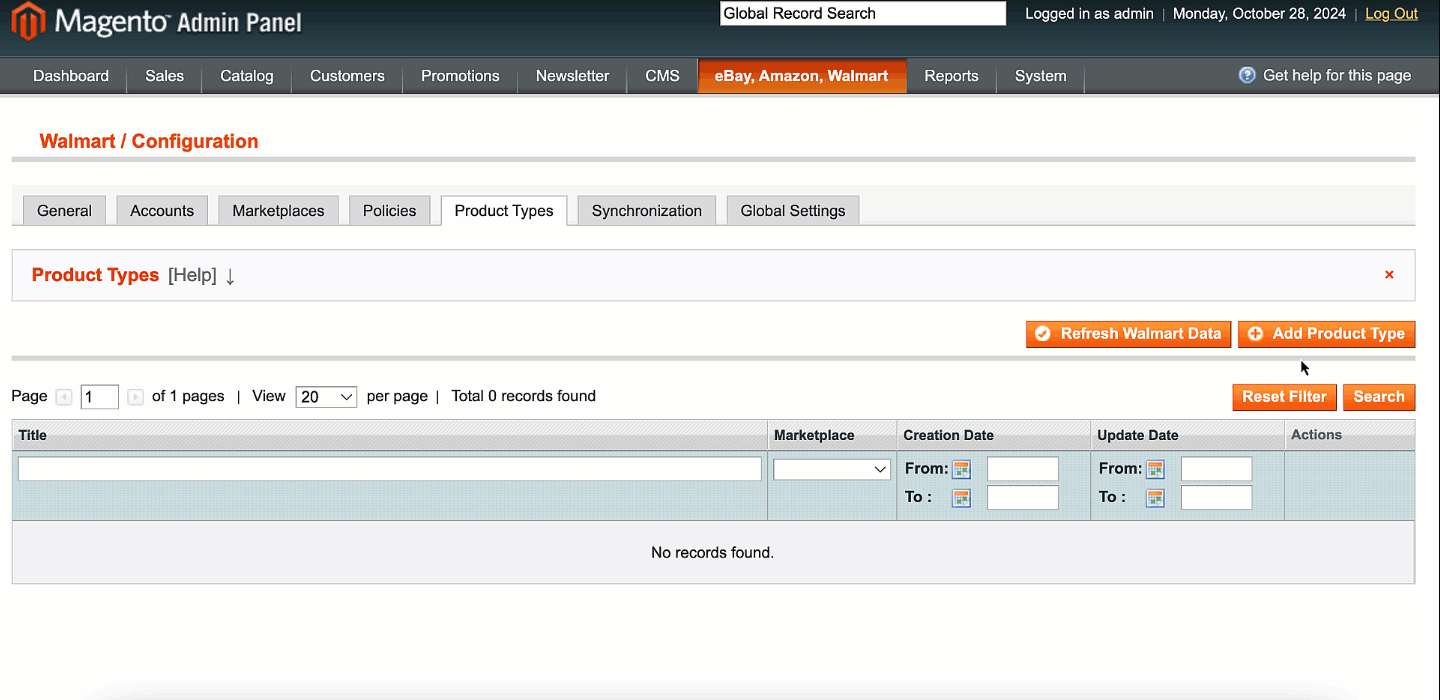
Task: Click Refresh Walmart Data button
Action: [1128, 334]
